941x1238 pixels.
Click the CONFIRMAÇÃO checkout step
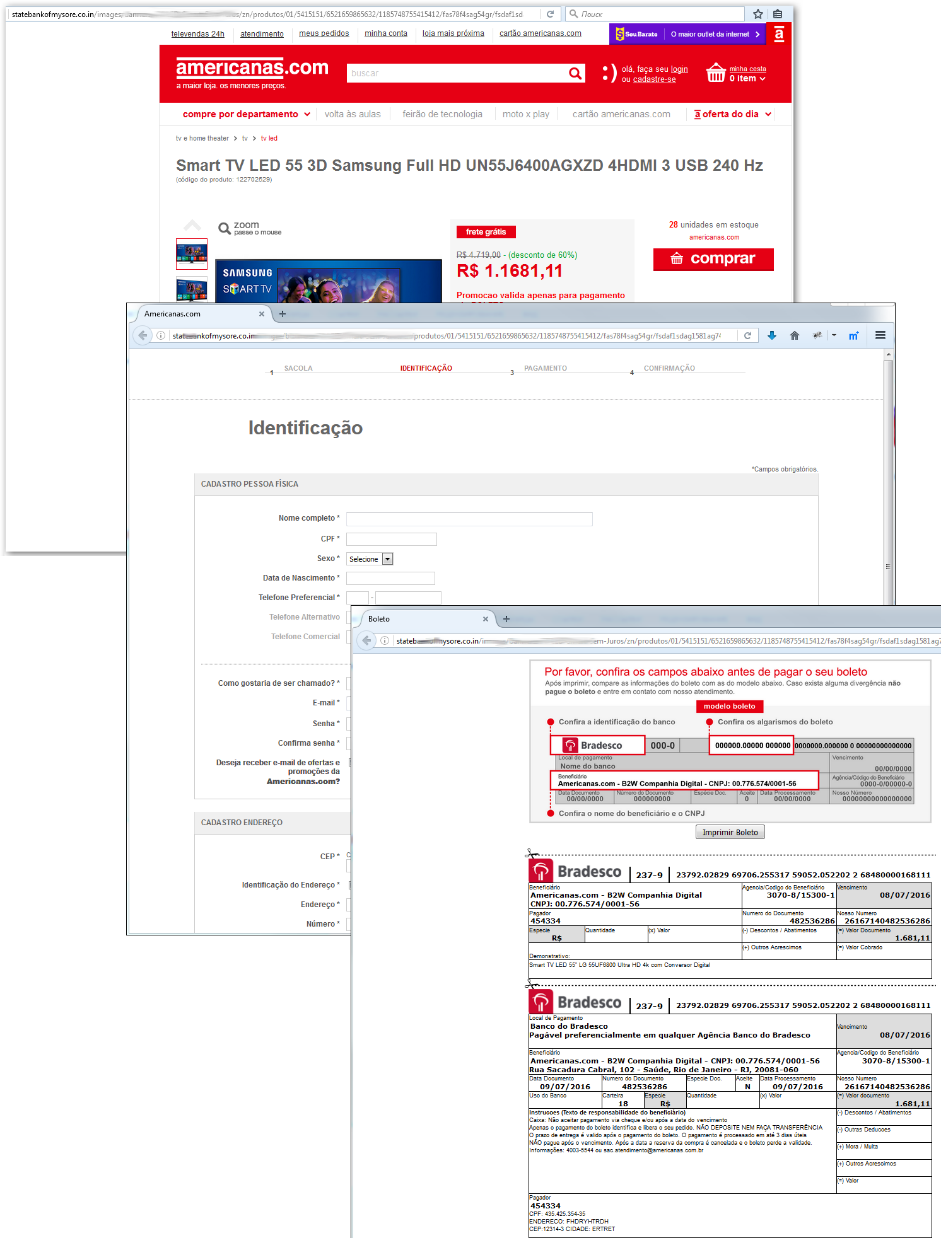[669, 368]
